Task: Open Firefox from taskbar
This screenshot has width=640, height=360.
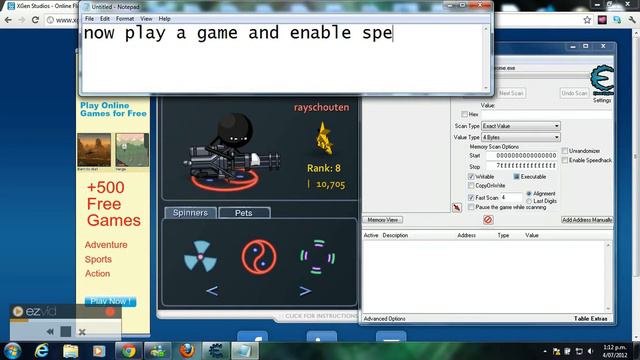Action: [187, 351]
